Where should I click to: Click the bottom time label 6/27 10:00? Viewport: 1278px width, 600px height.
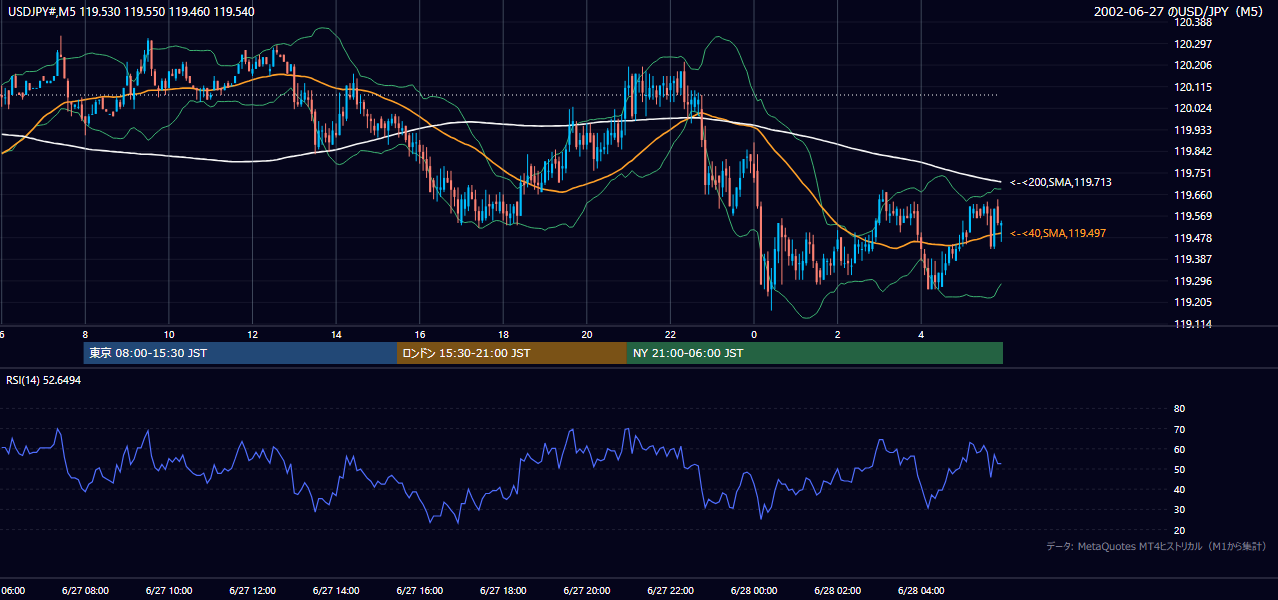(x=169, y=590)
